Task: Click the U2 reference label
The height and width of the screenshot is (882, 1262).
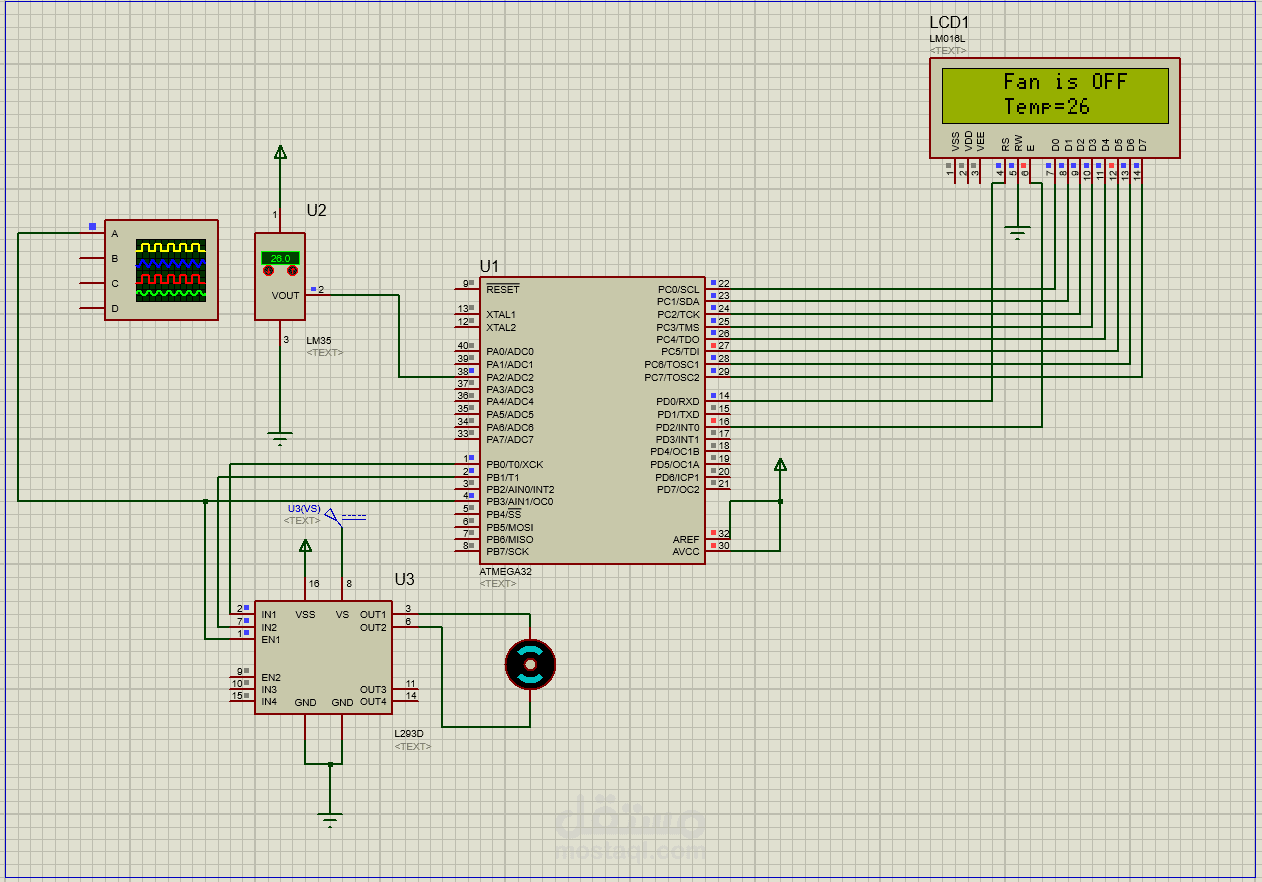Action: coord(316,210)
